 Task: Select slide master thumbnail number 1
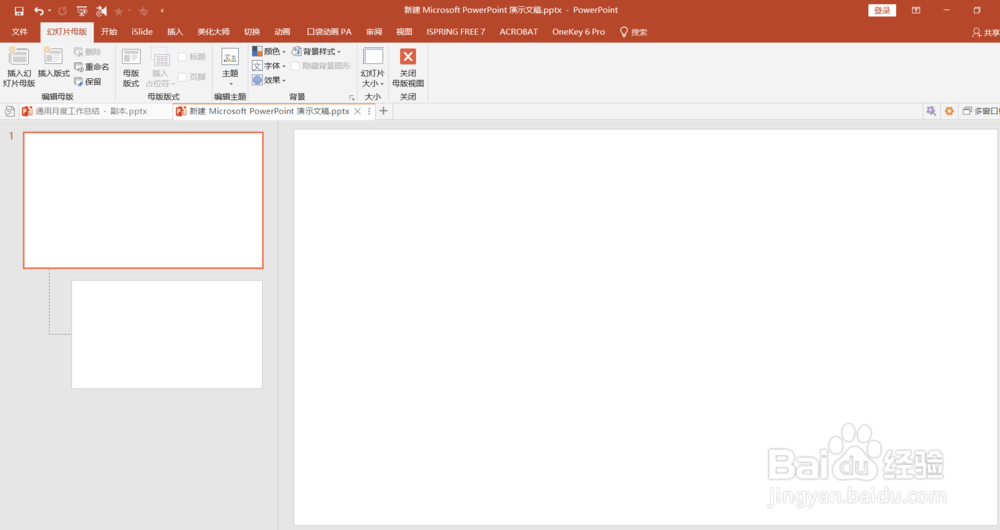tap(143, 200)
